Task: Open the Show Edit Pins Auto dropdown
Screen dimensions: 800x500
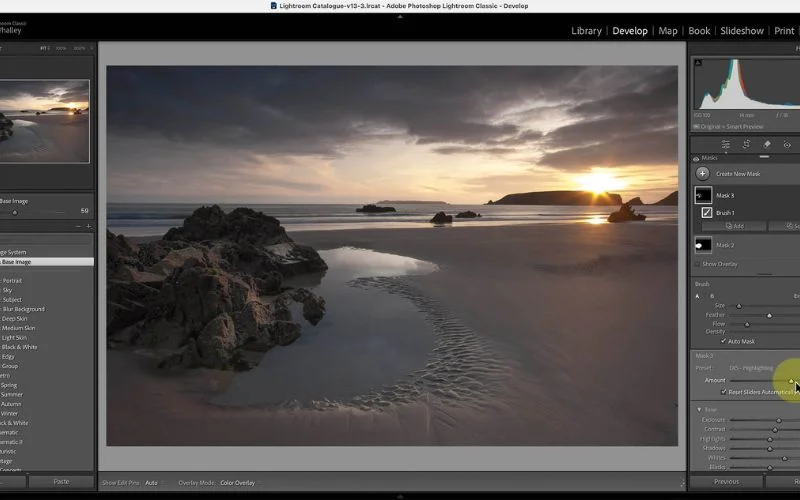Action: [151, 483]
